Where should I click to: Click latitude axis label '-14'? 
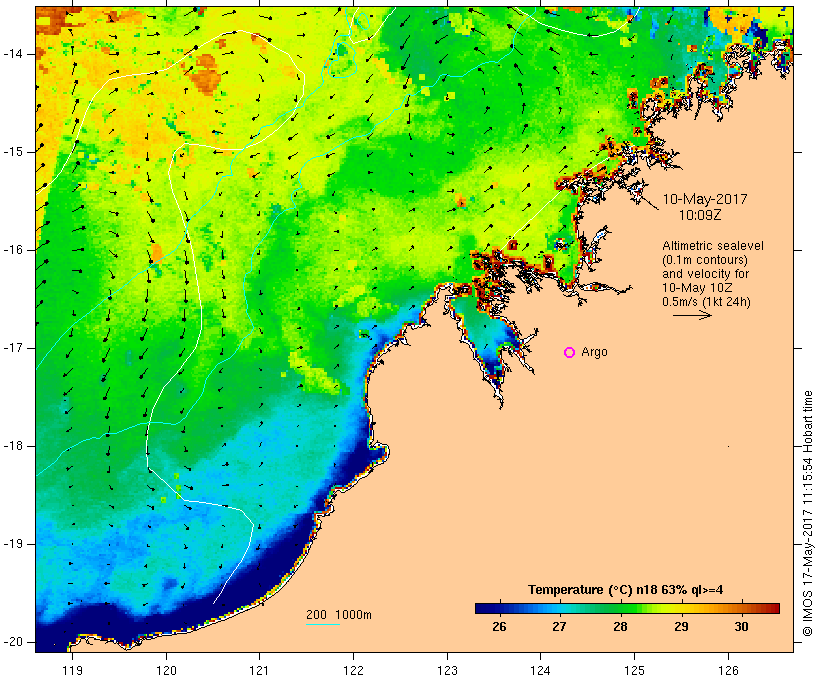click(x=12, y=54)
